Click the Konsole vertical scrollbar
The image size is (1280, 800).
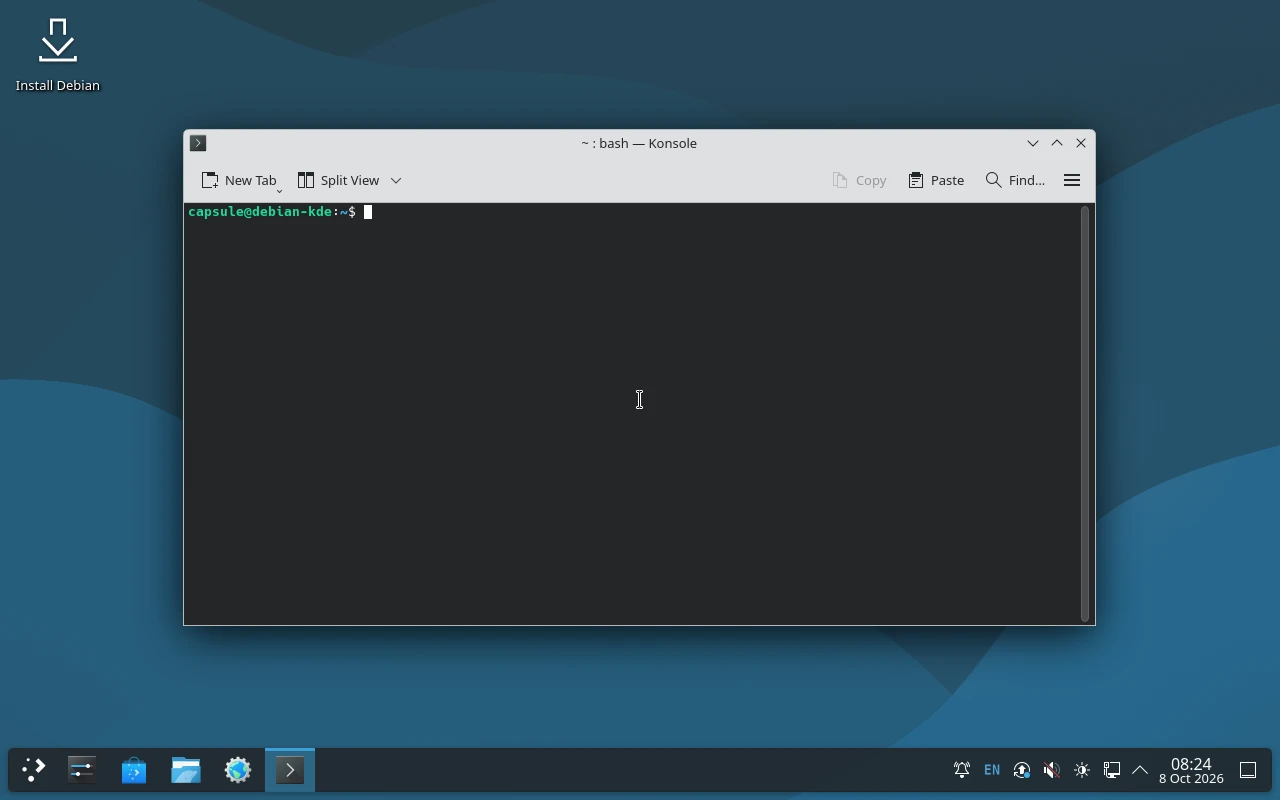[1085, 414]
